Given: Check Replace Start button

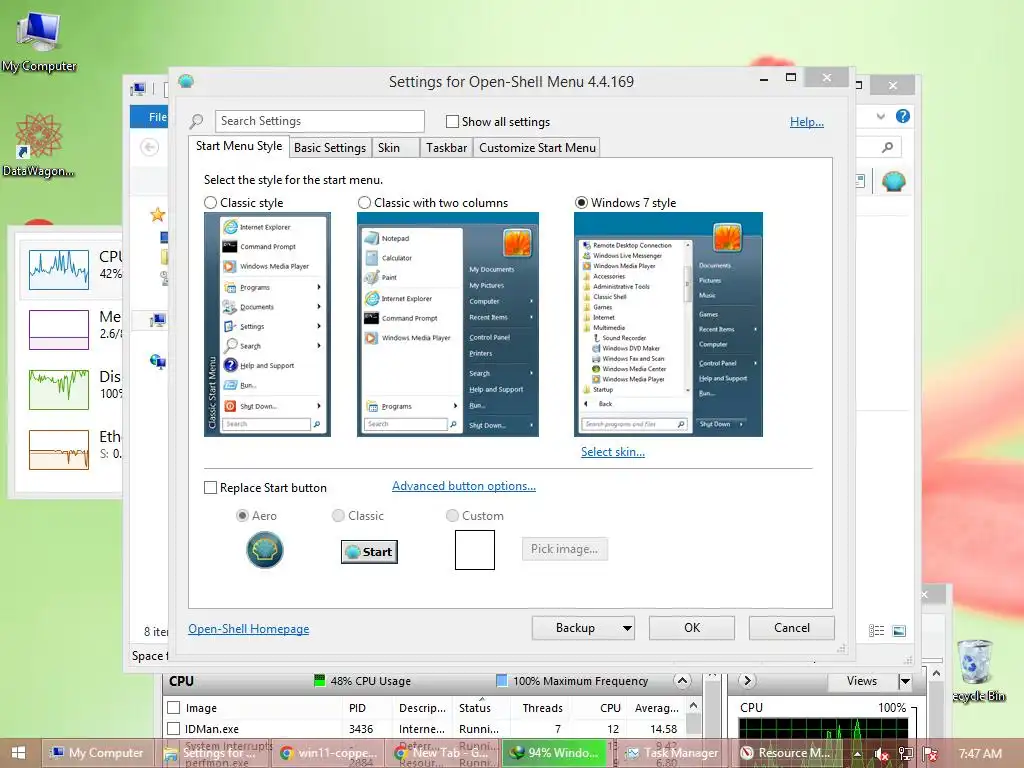Looking at the screenshot, I should 210,488.
